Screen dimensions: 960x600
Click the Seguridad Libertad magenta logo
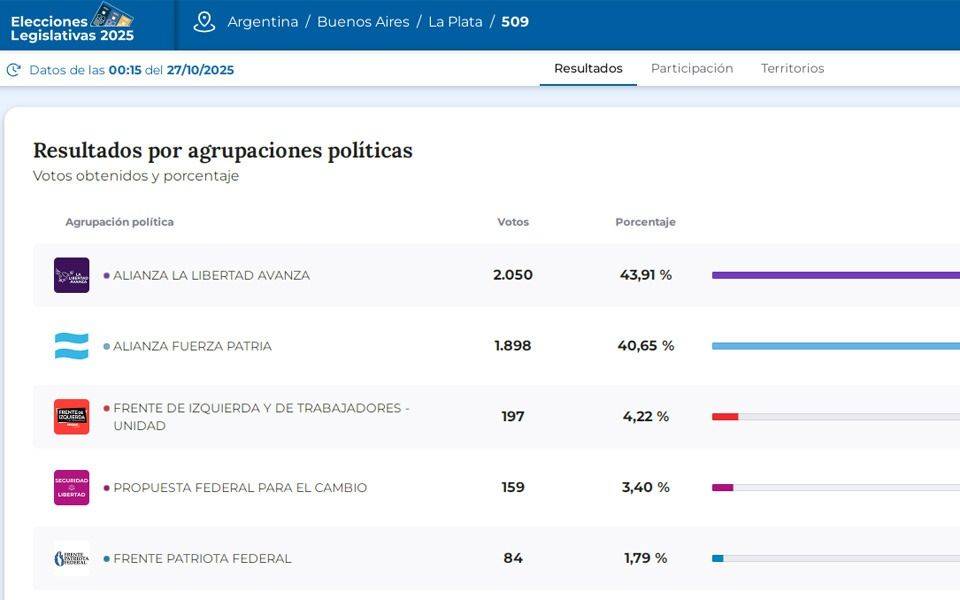71,488
